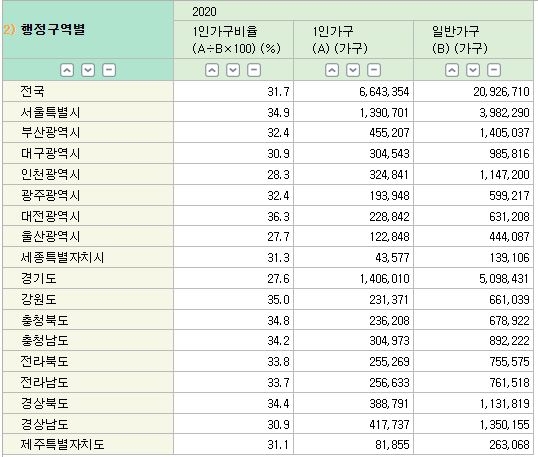Click the value 455,207 for 부산광역시
Viewport: 538px width, 457px height.
coord(389,133)
